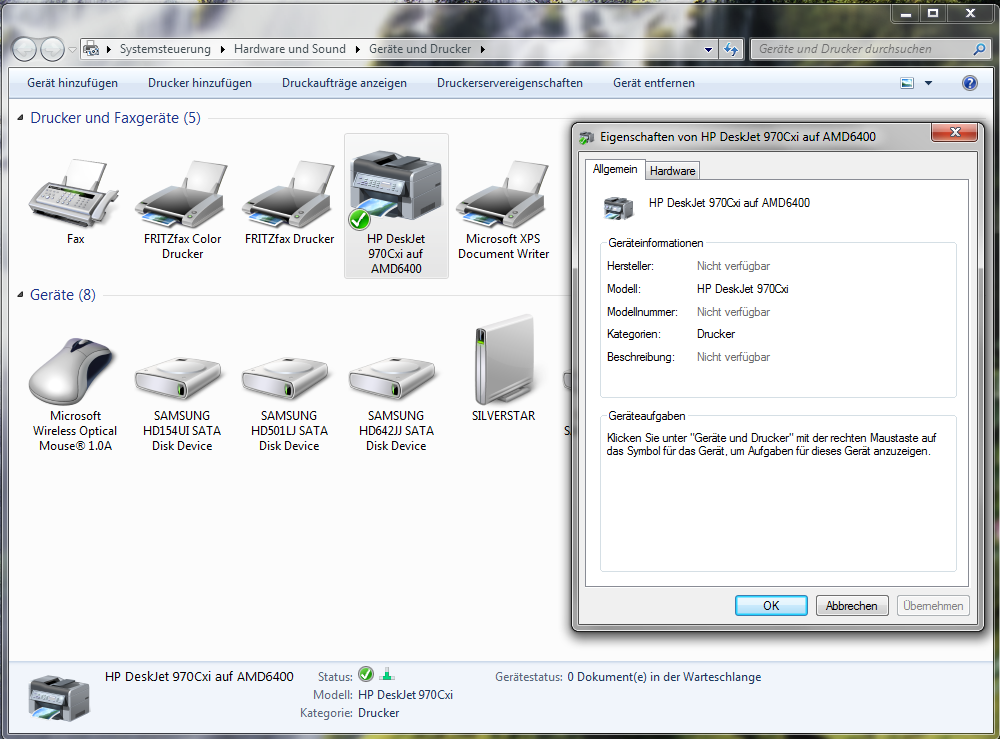Click the Modell value HP DeskJet 970Cxi in dialog
Image resolution: width=1000 pixels, height=739 pixels.
[x=742, y=289]
